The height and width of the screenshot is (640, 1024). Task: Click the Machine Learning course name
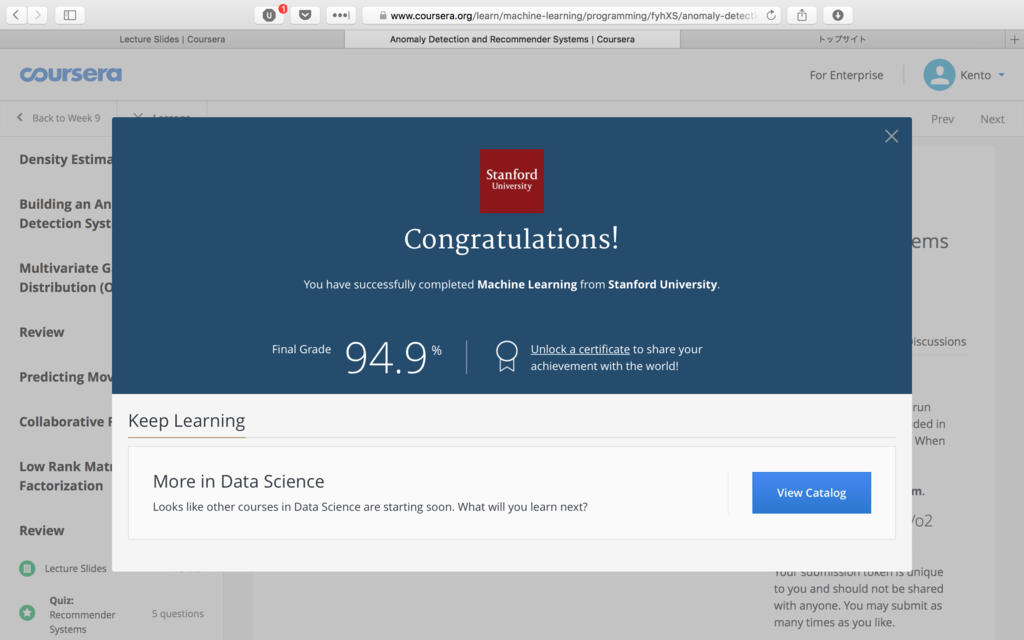(x=527, y=284)
